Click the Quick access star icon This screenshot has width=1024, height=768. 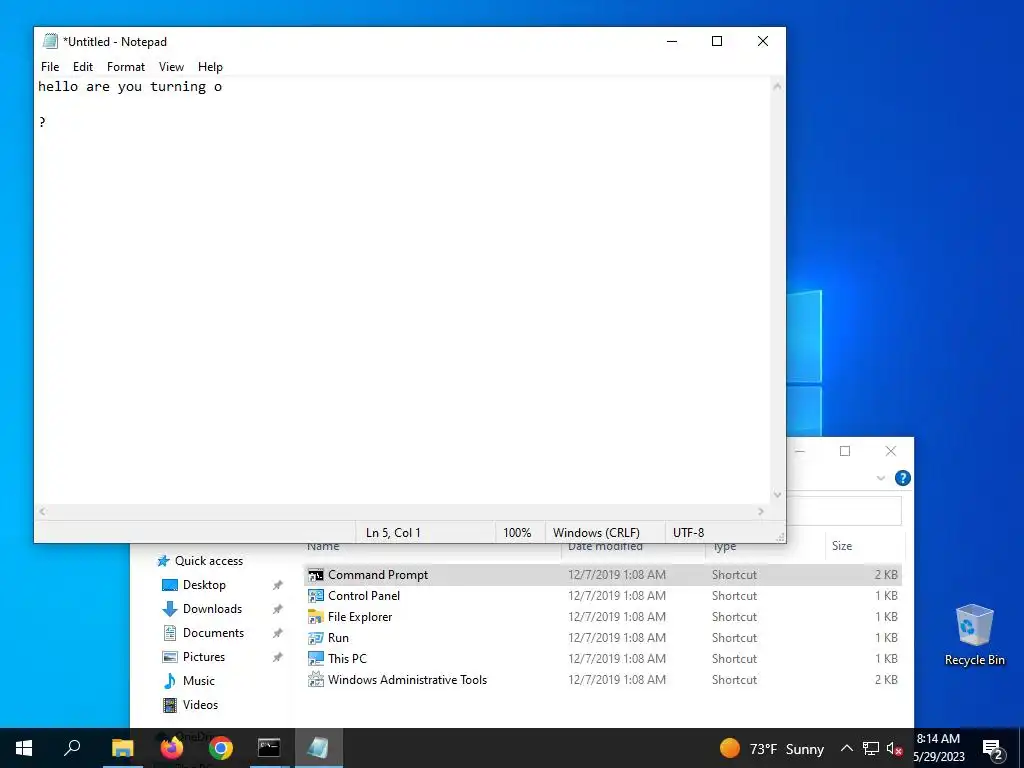tap(163, 560)
